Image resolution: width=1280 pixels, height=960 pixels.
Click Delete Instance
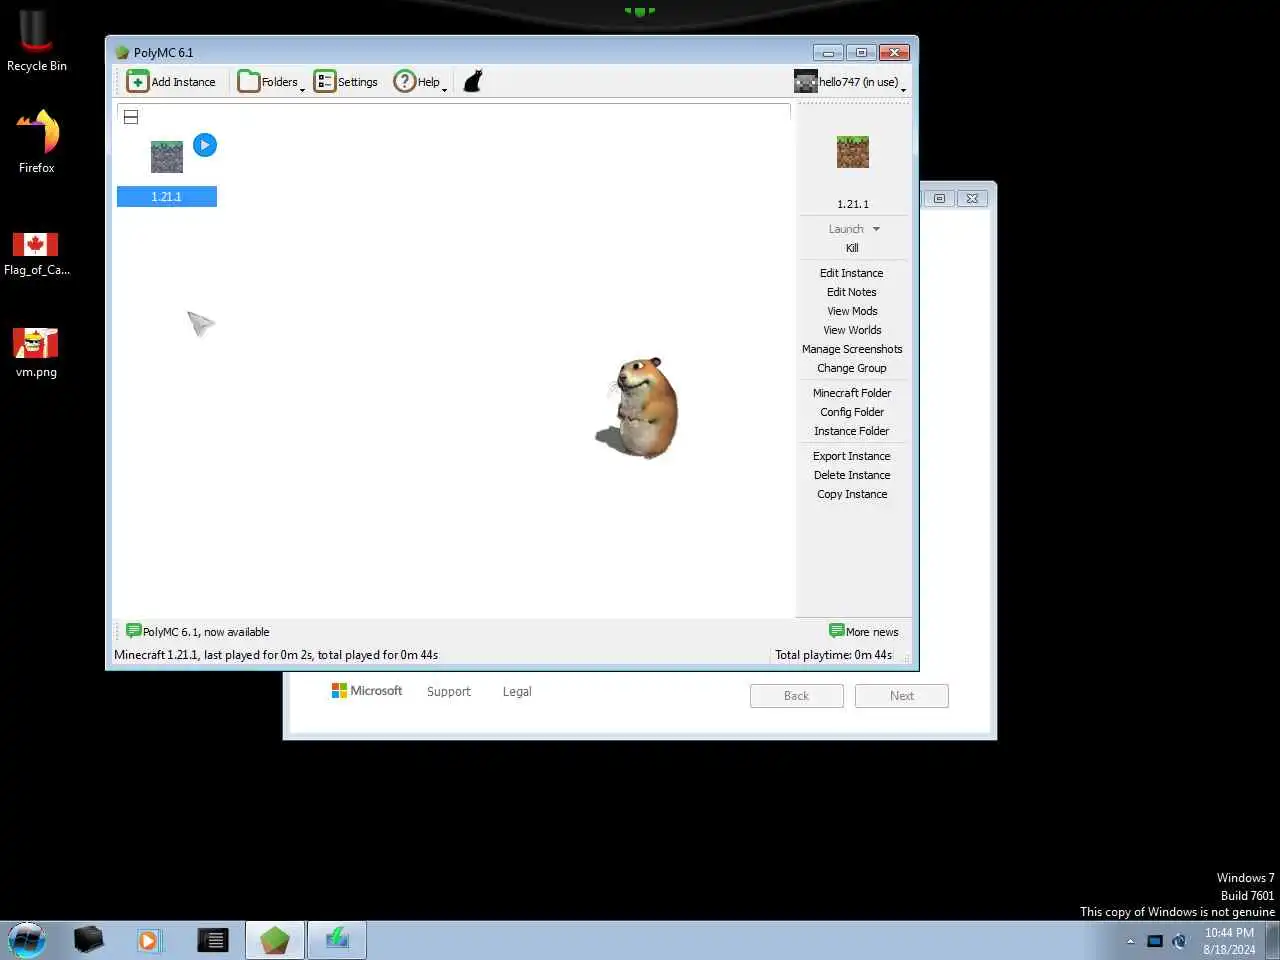(x=852, y=475)
